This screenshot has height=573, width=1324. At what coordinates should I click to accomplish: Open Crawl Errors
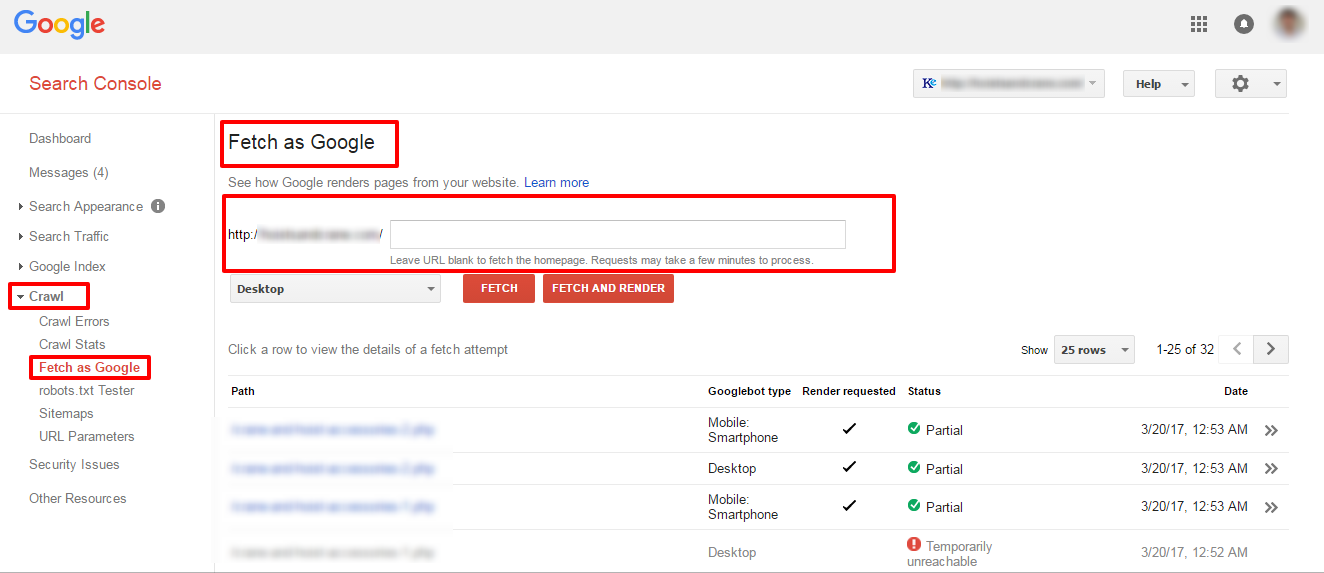point(74,321)
